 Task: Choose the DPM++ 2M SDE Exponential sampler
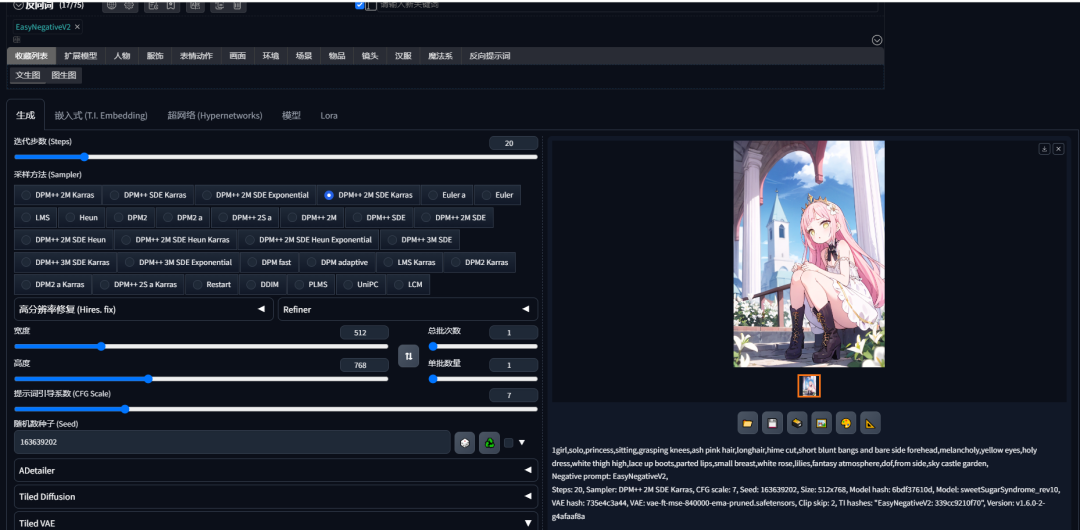(256, 195)
